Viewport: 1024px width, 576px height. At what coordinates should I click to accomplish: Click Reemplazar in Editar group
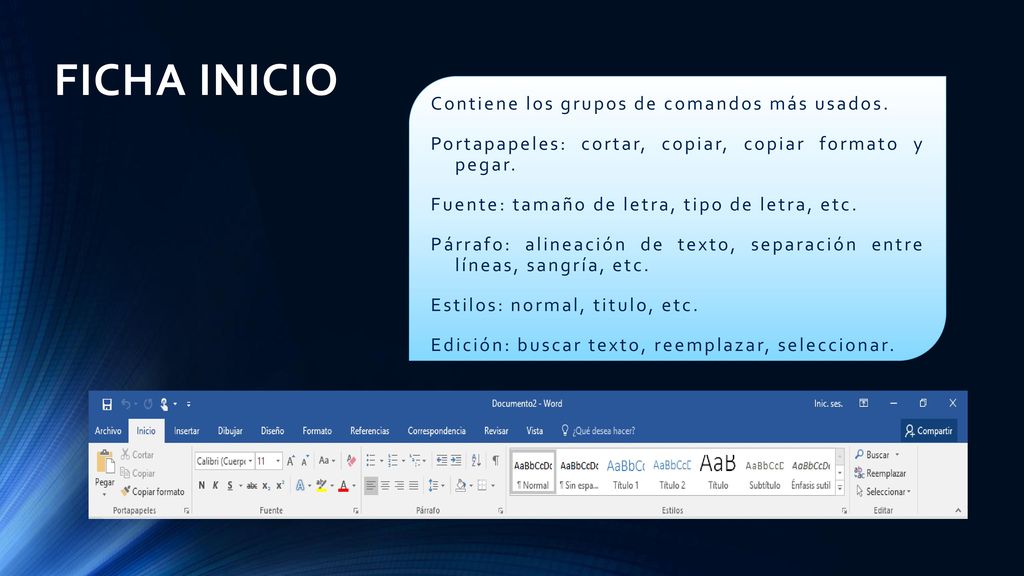(880, 473)
